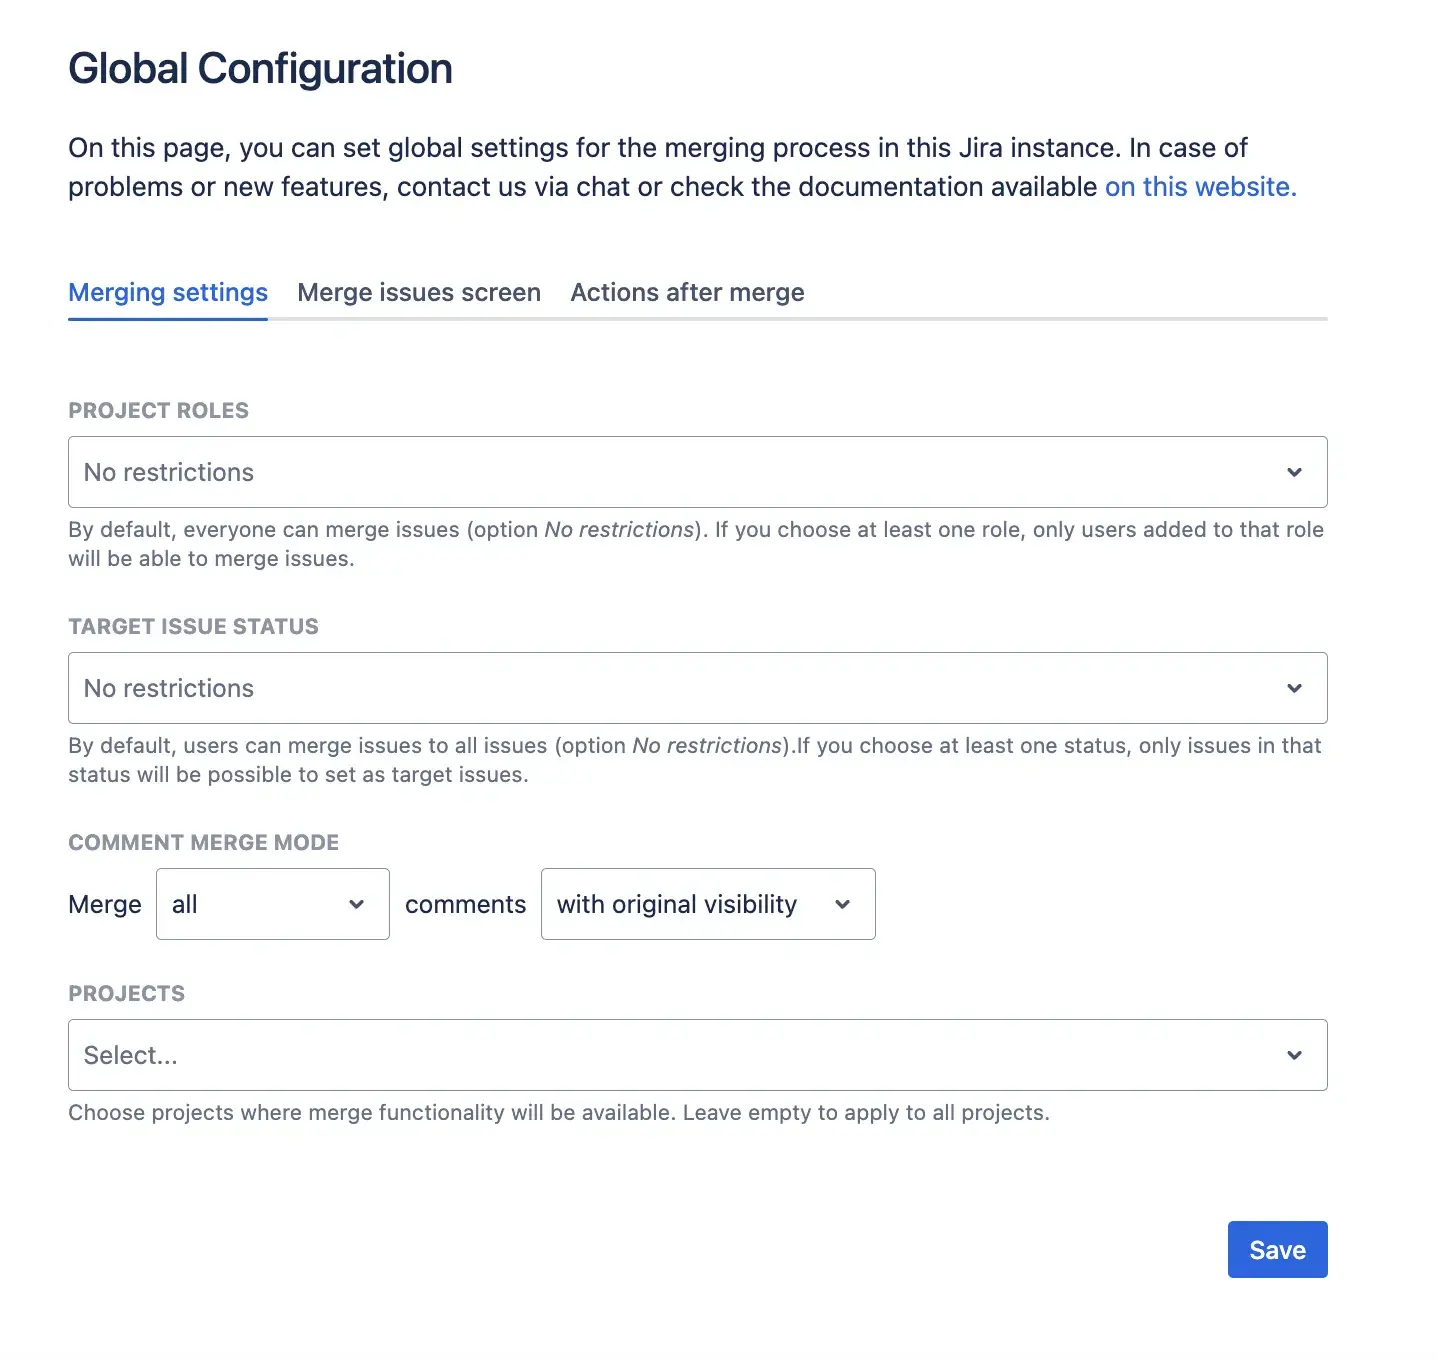Viewport: 1438px width, 1360px height.
Task: Switch to the Actions after merge tab
Action: point(687,292)
